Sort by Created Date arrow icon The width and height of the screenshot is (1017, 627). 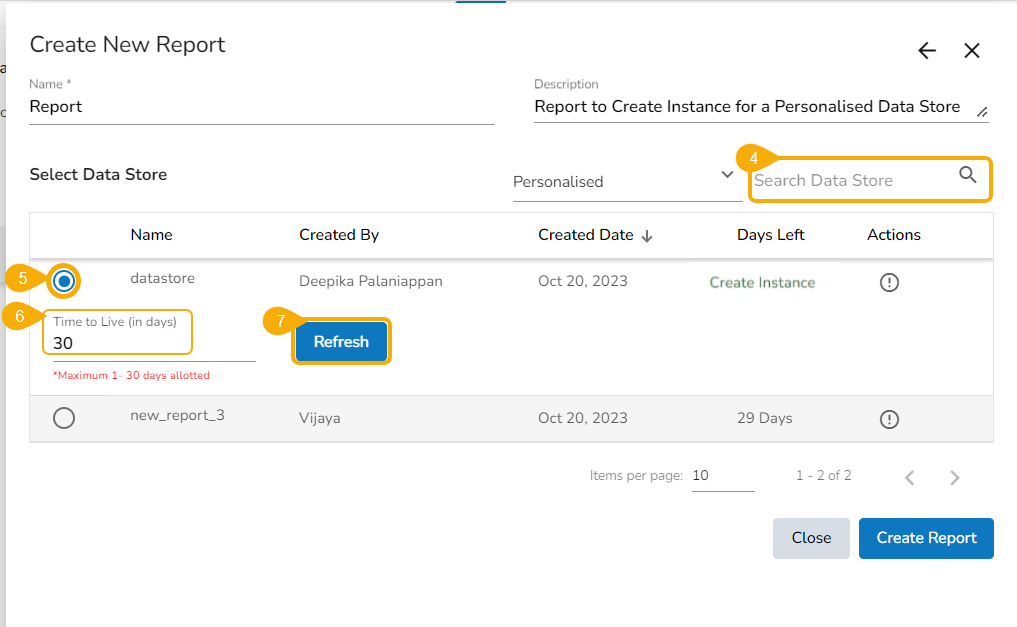point(647,236)
